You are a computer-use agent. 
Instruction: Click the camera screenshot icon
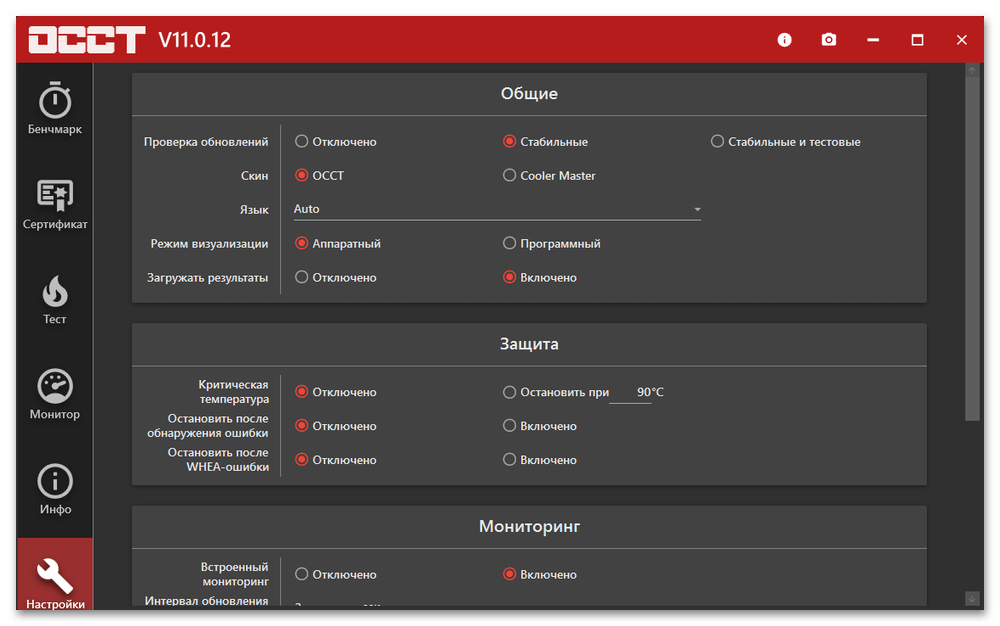pos(829,40)
